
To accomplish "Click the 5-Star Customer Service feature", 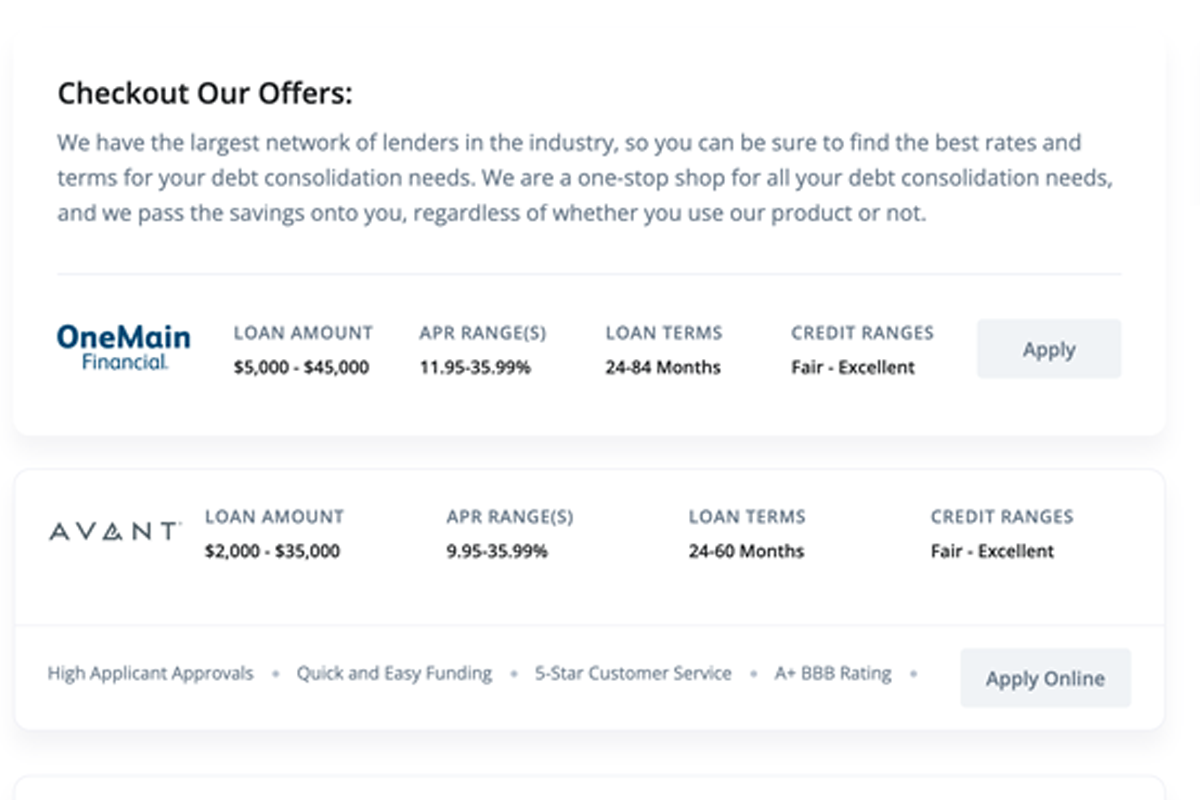I will pyautogui.click(x=633, y=673).
